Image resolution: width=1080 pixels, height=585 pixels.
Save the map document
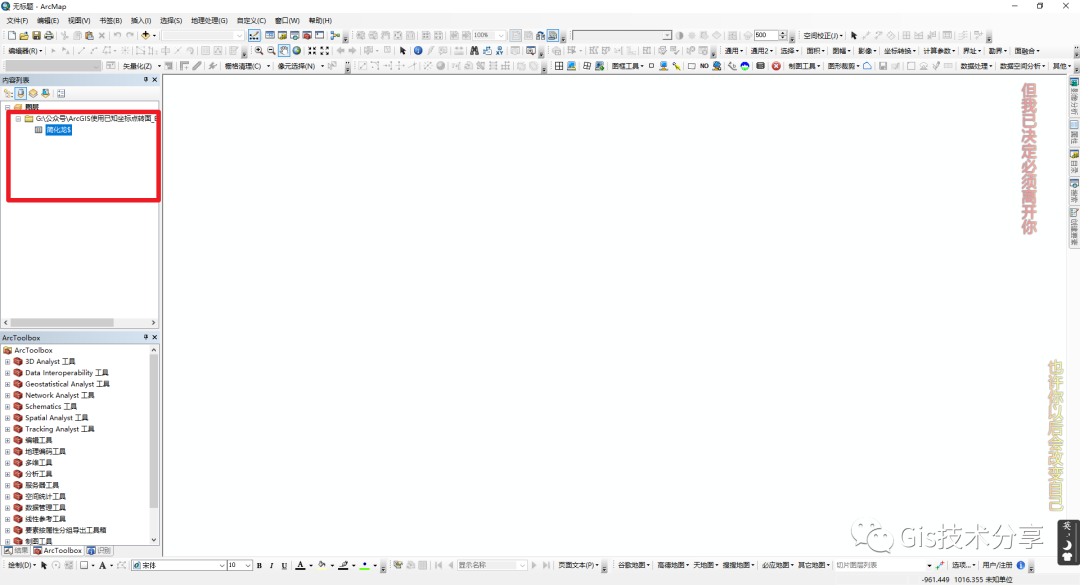pyautogui.click(x=37, y=36)
